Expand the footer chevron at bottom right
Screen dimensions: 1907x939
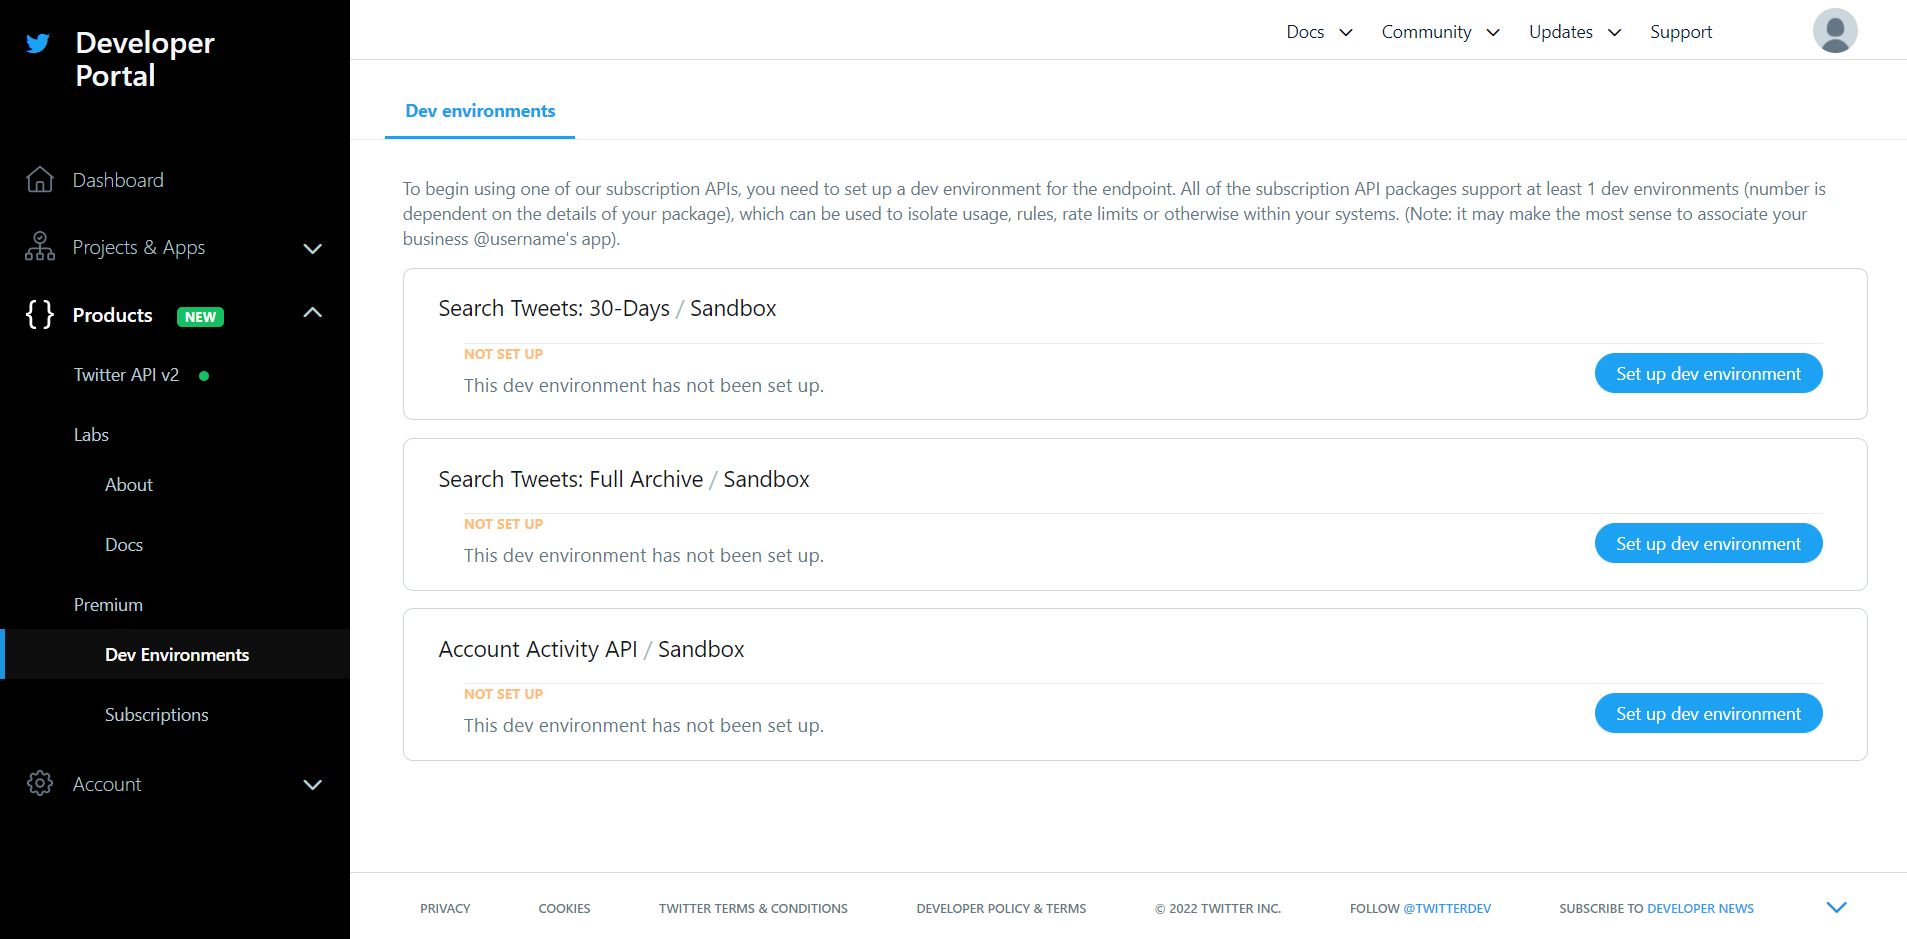click(x=1836, y=908)
